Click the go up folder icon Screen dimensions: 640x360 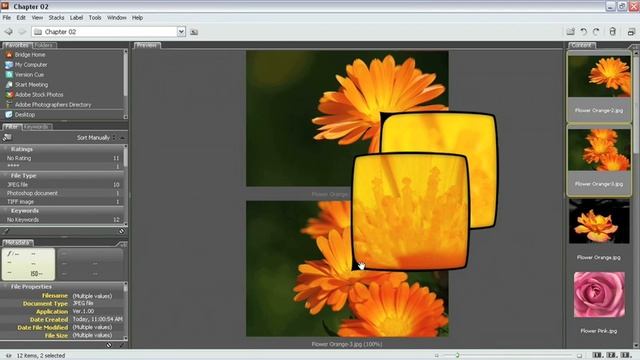(194, 32)
